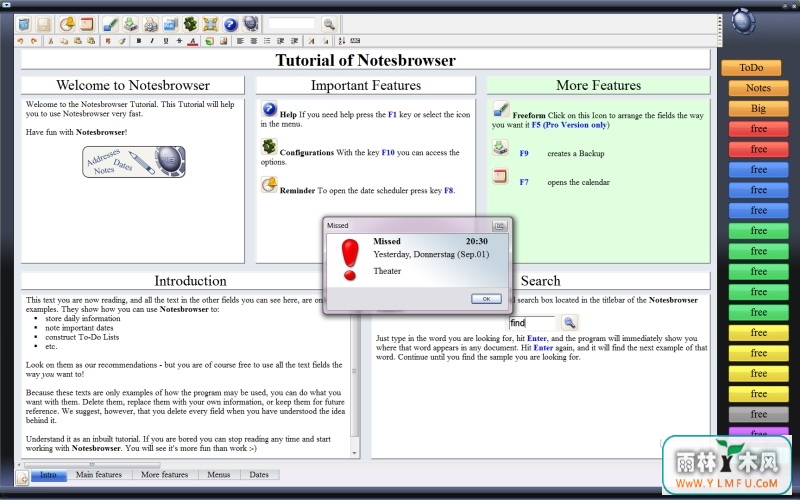Open the reminder clock-and-bell toolbar icon
800x500 pixels.
(x=67, y=24)
